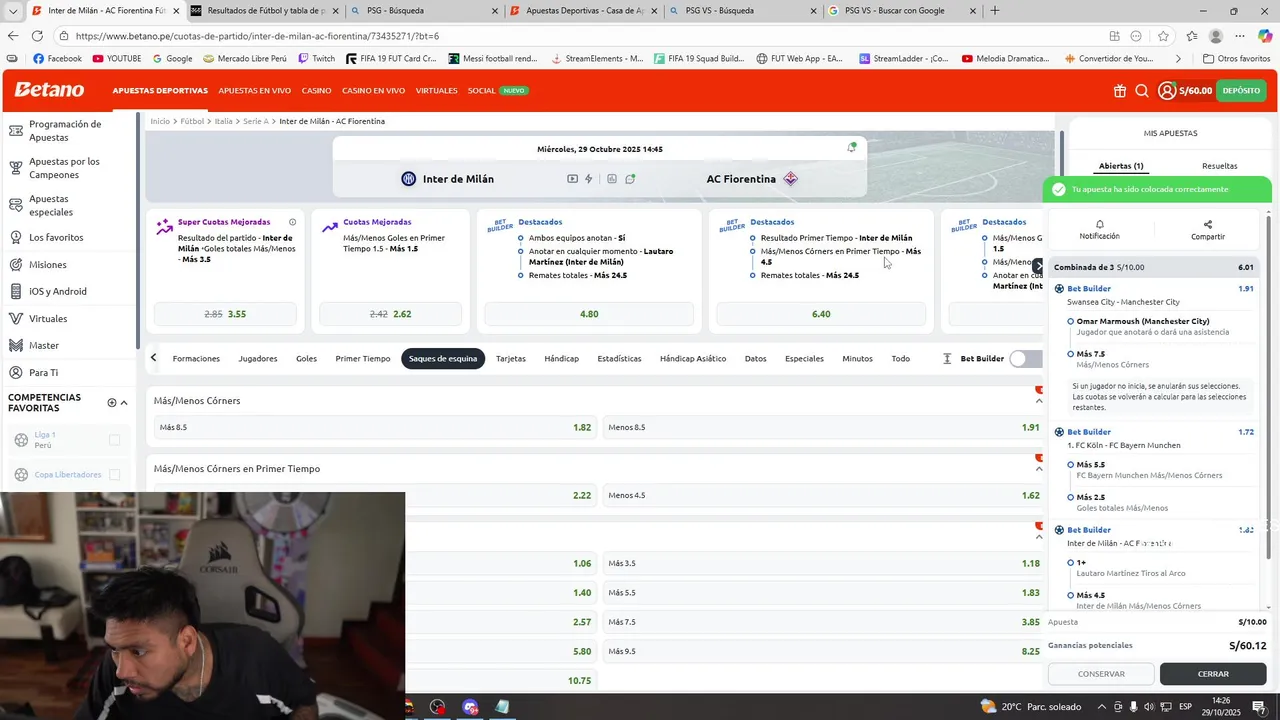This screenshot has height=720, width=1280.
Task: Select Más 8.5 corners at 1.82
Action: point(374,427)
